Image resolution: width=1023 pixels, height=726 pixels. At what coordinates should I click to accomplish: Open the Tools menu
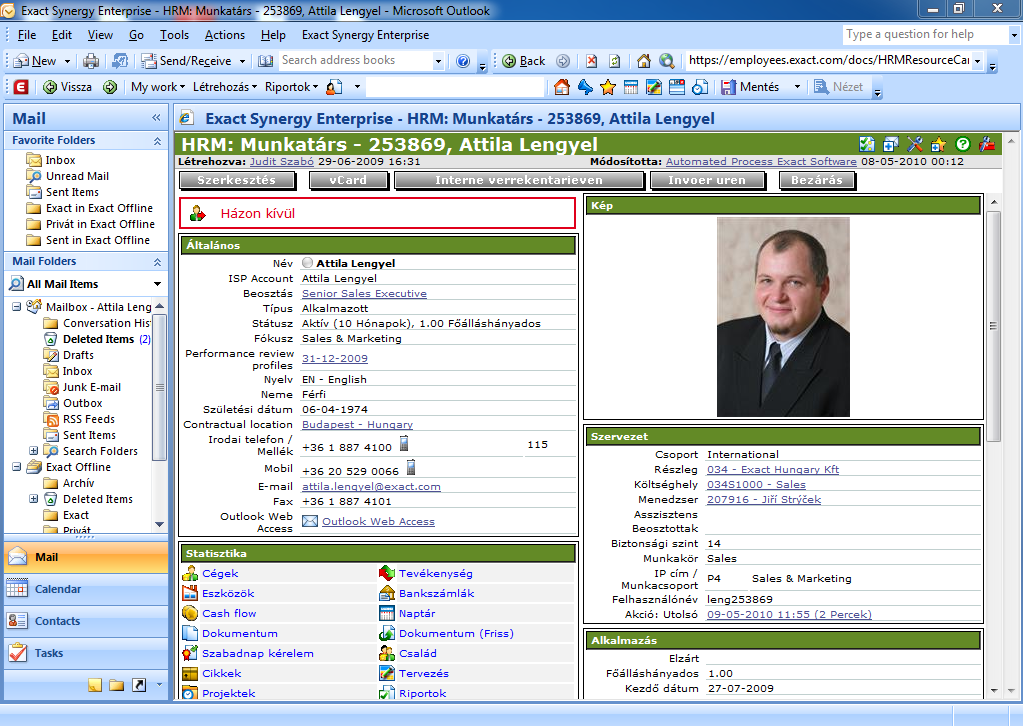[174, 35]
